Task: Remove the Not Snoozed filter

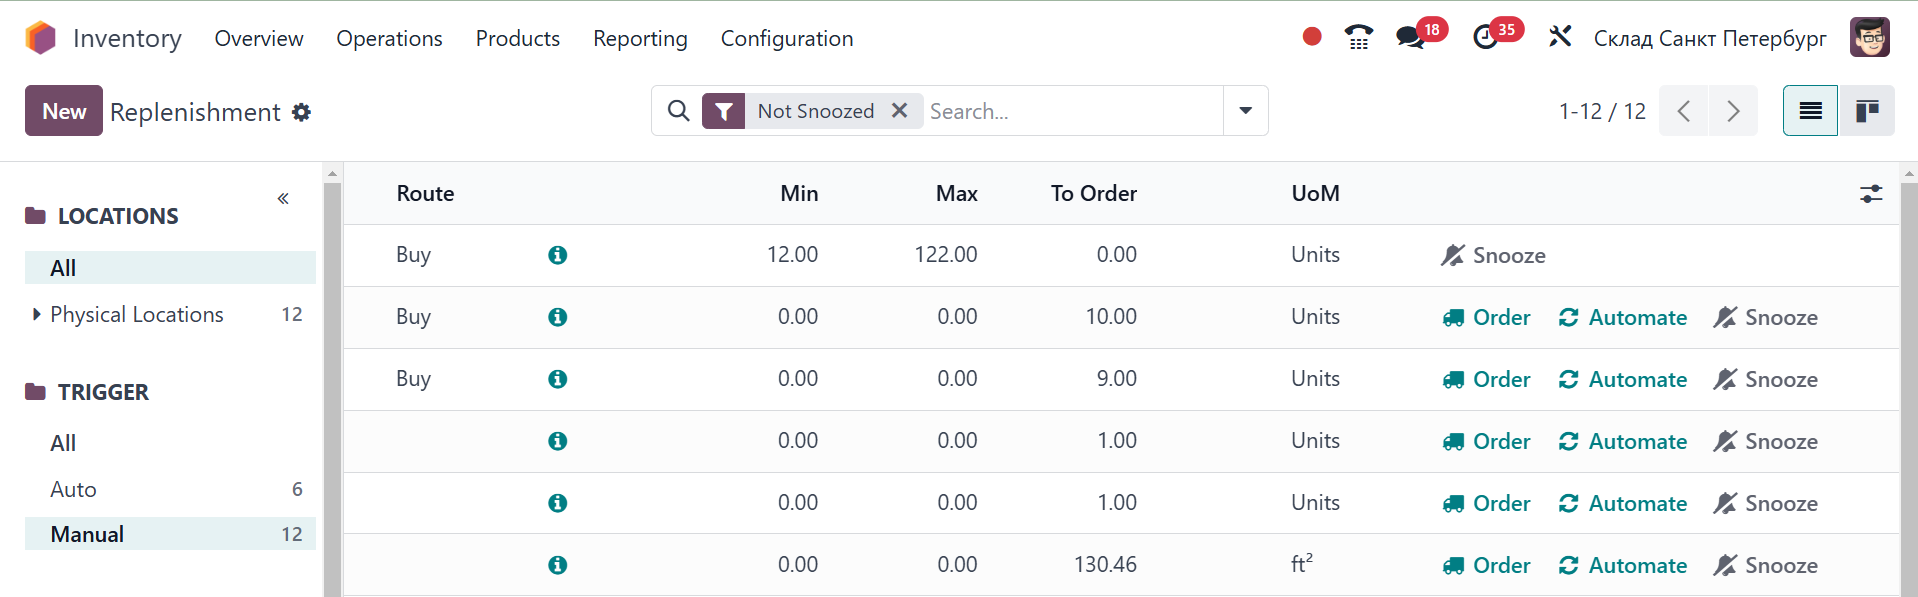Action: point(900,111)
